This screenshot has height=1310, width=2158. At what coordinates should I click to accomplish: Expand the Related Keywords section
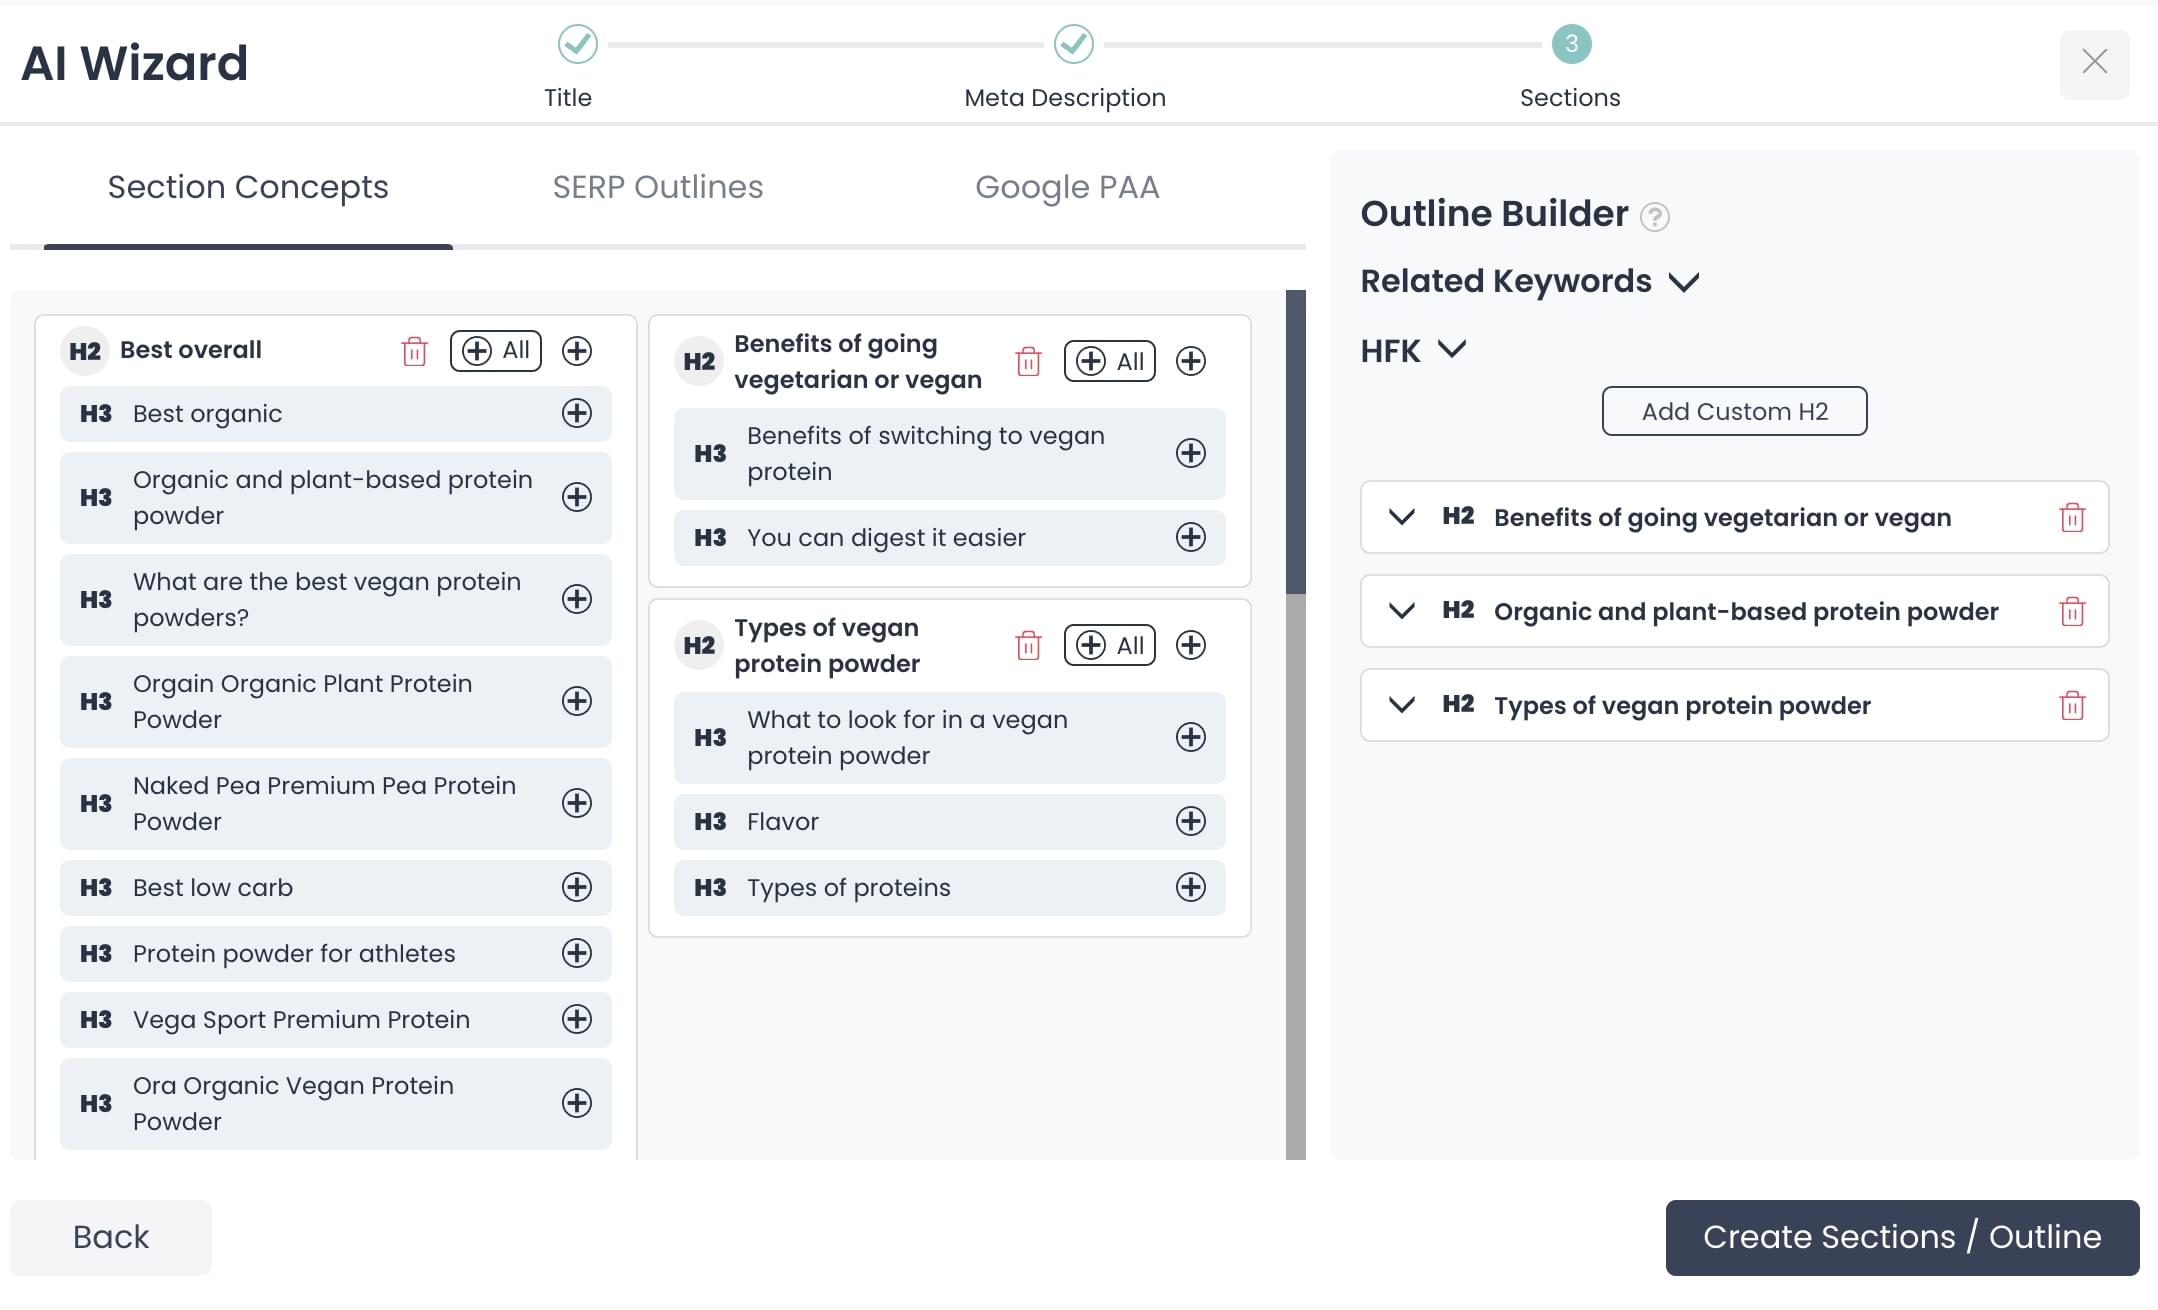click(1684, 282)
